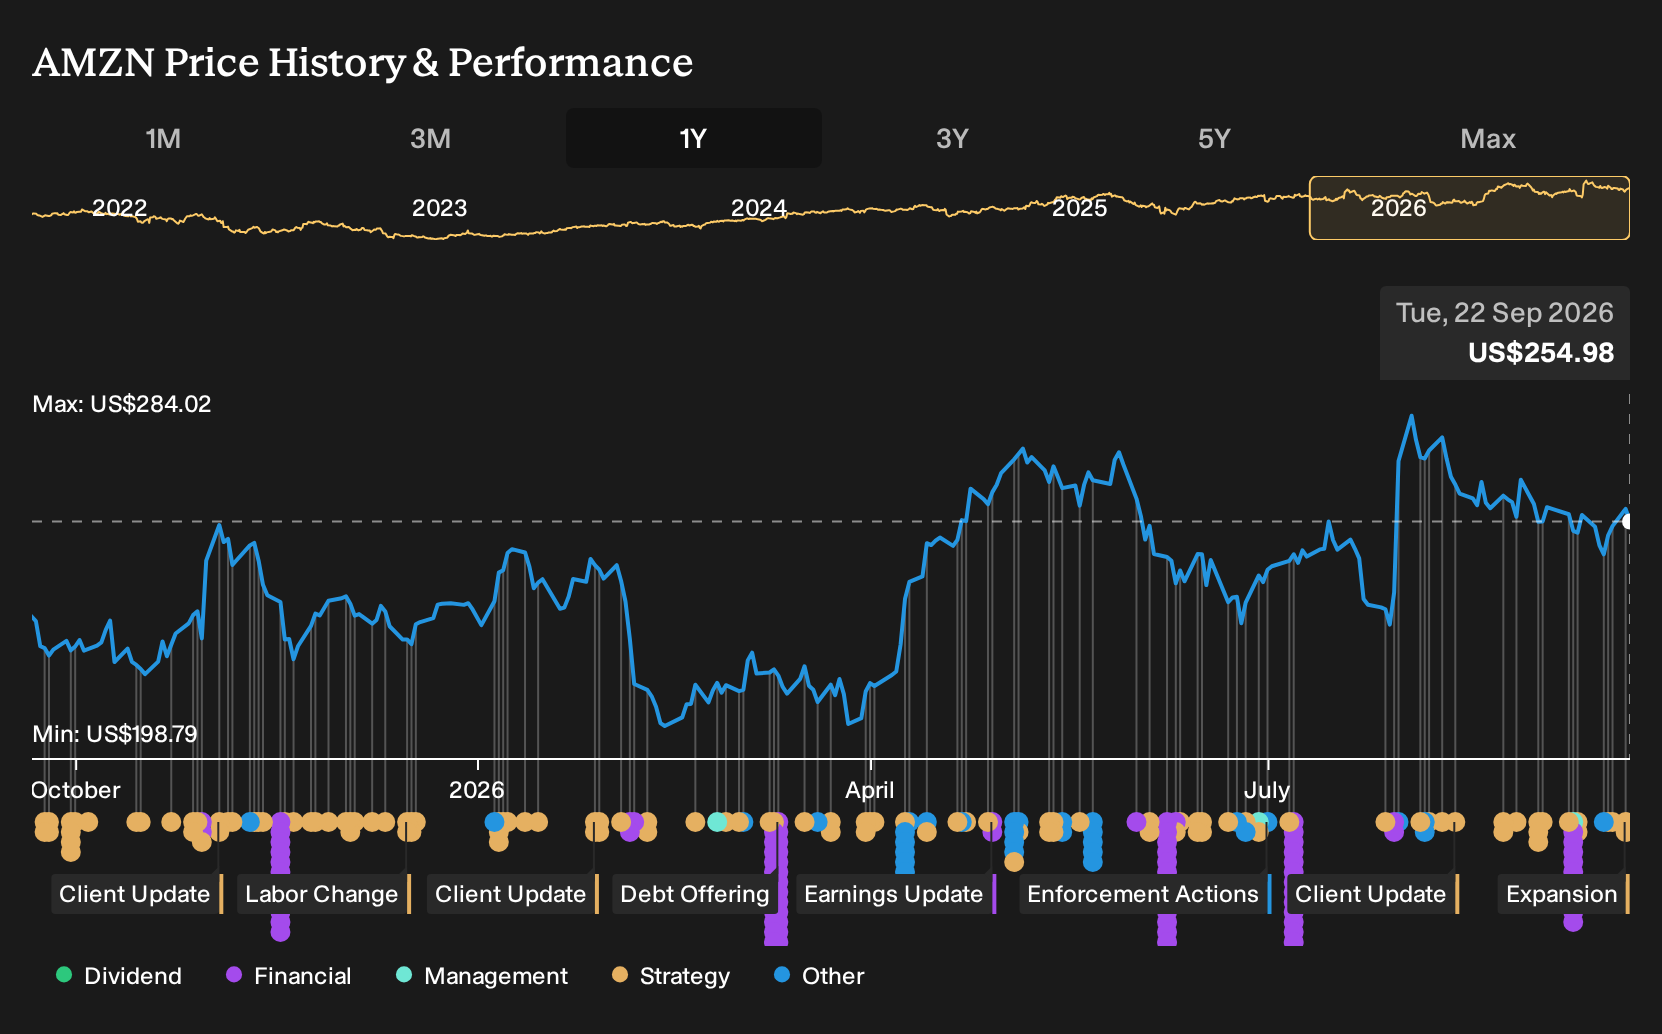
Task: Open the Debt Offering event label
Action: coord(697,894)
